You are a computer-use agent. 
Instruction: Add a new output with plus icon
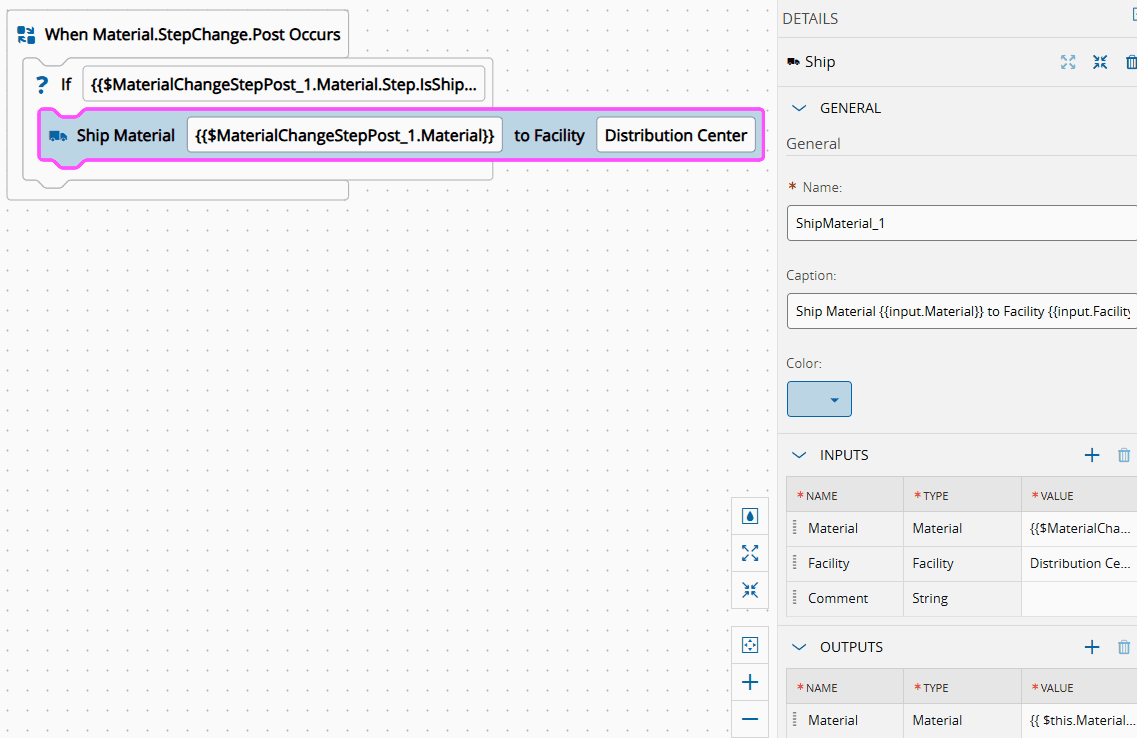point(1092,647)
